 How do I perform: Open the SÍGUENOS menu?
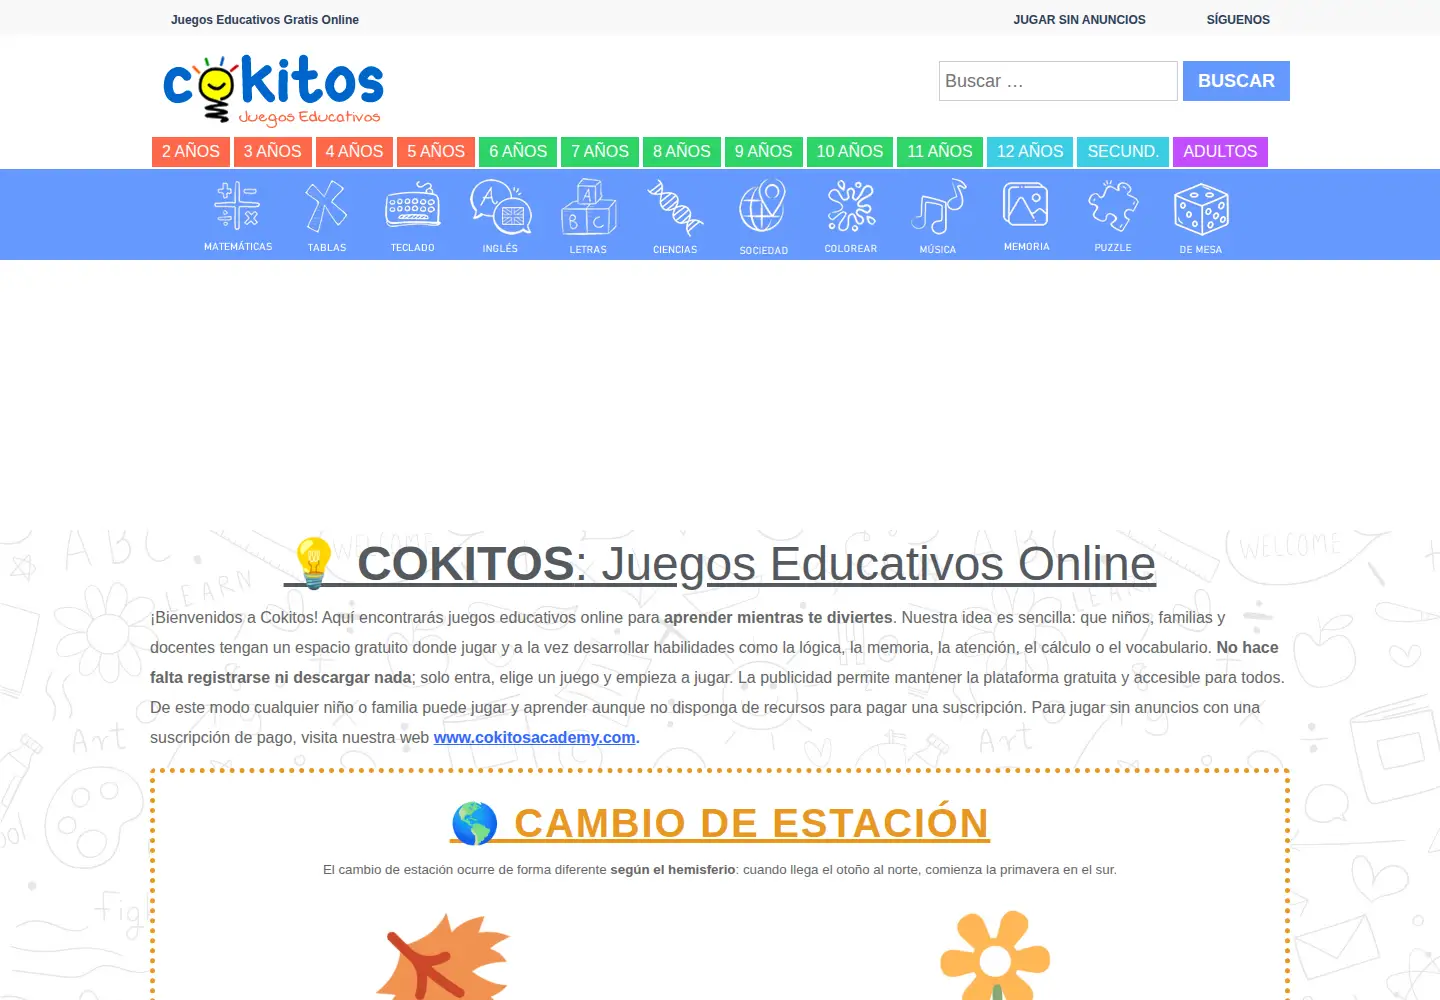point(1238,19)
